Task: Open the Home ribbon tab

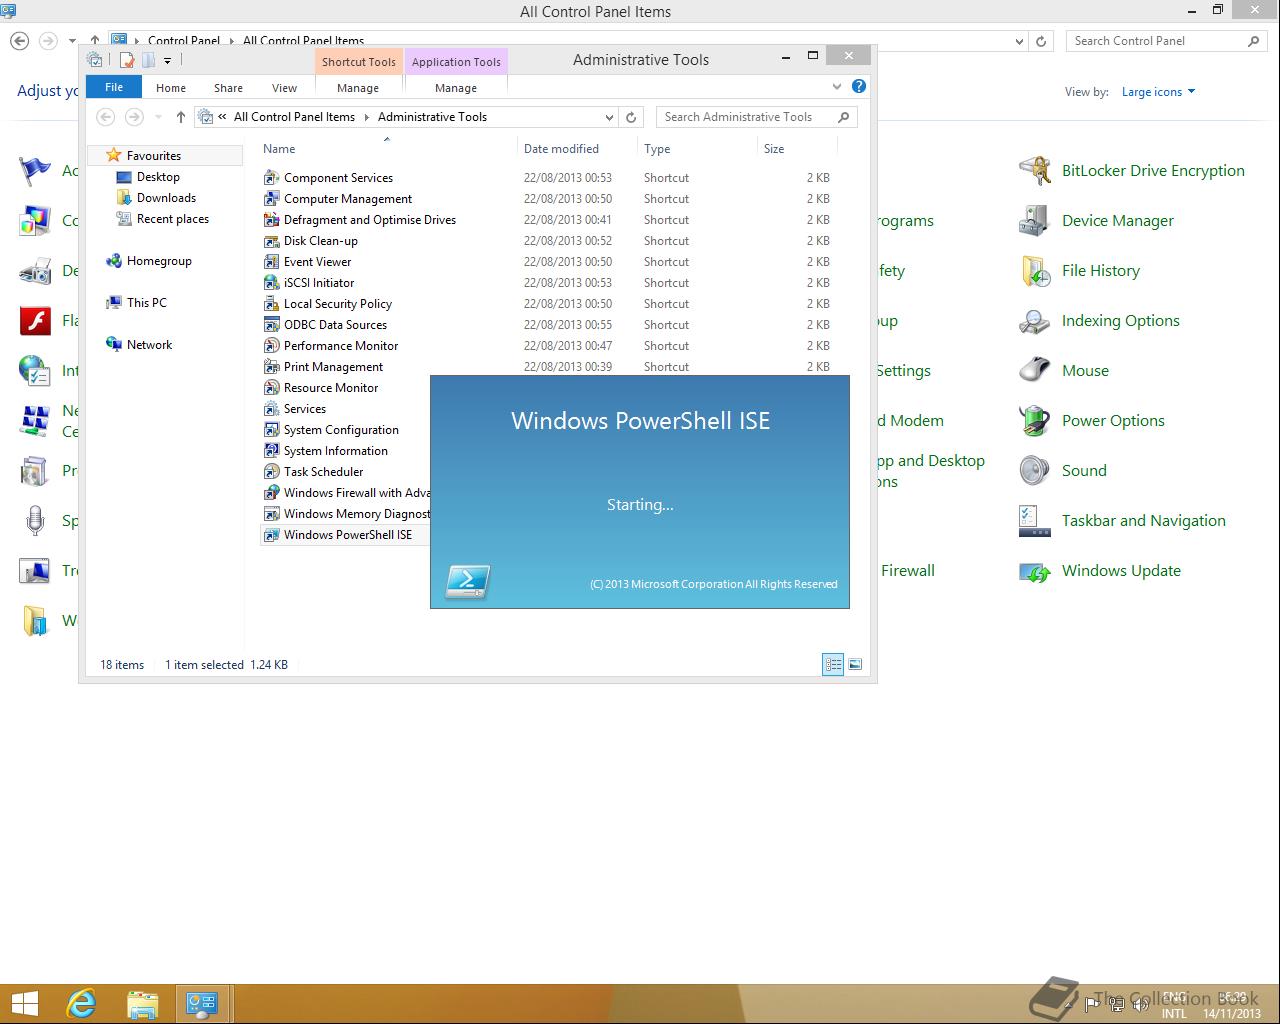Action: click(171, 88)
